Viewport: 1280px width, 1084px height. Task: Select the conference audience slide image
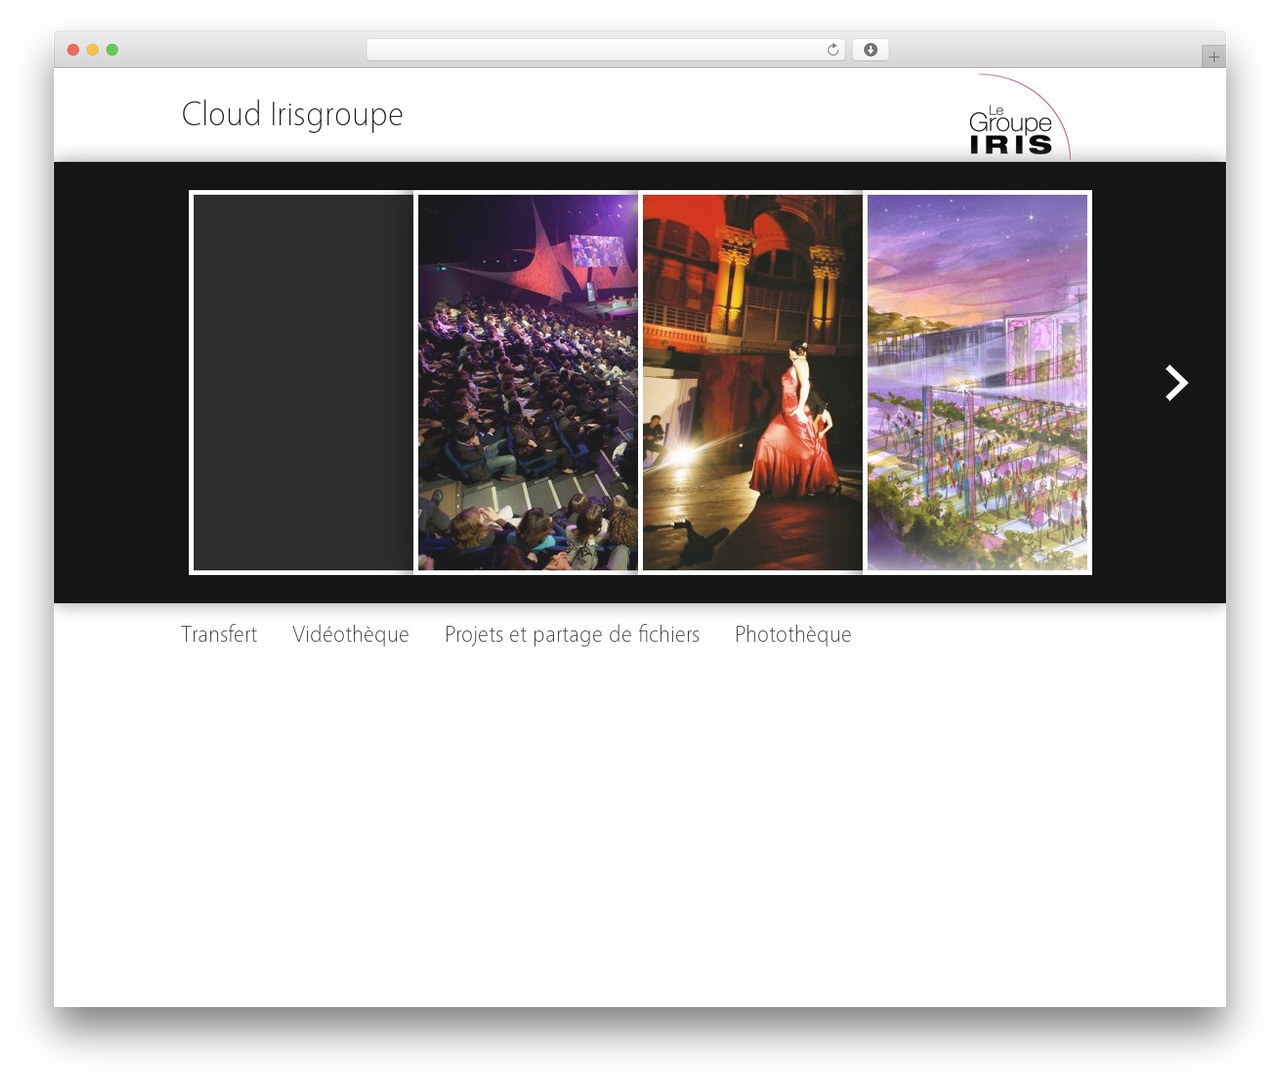tap(528, 383)
